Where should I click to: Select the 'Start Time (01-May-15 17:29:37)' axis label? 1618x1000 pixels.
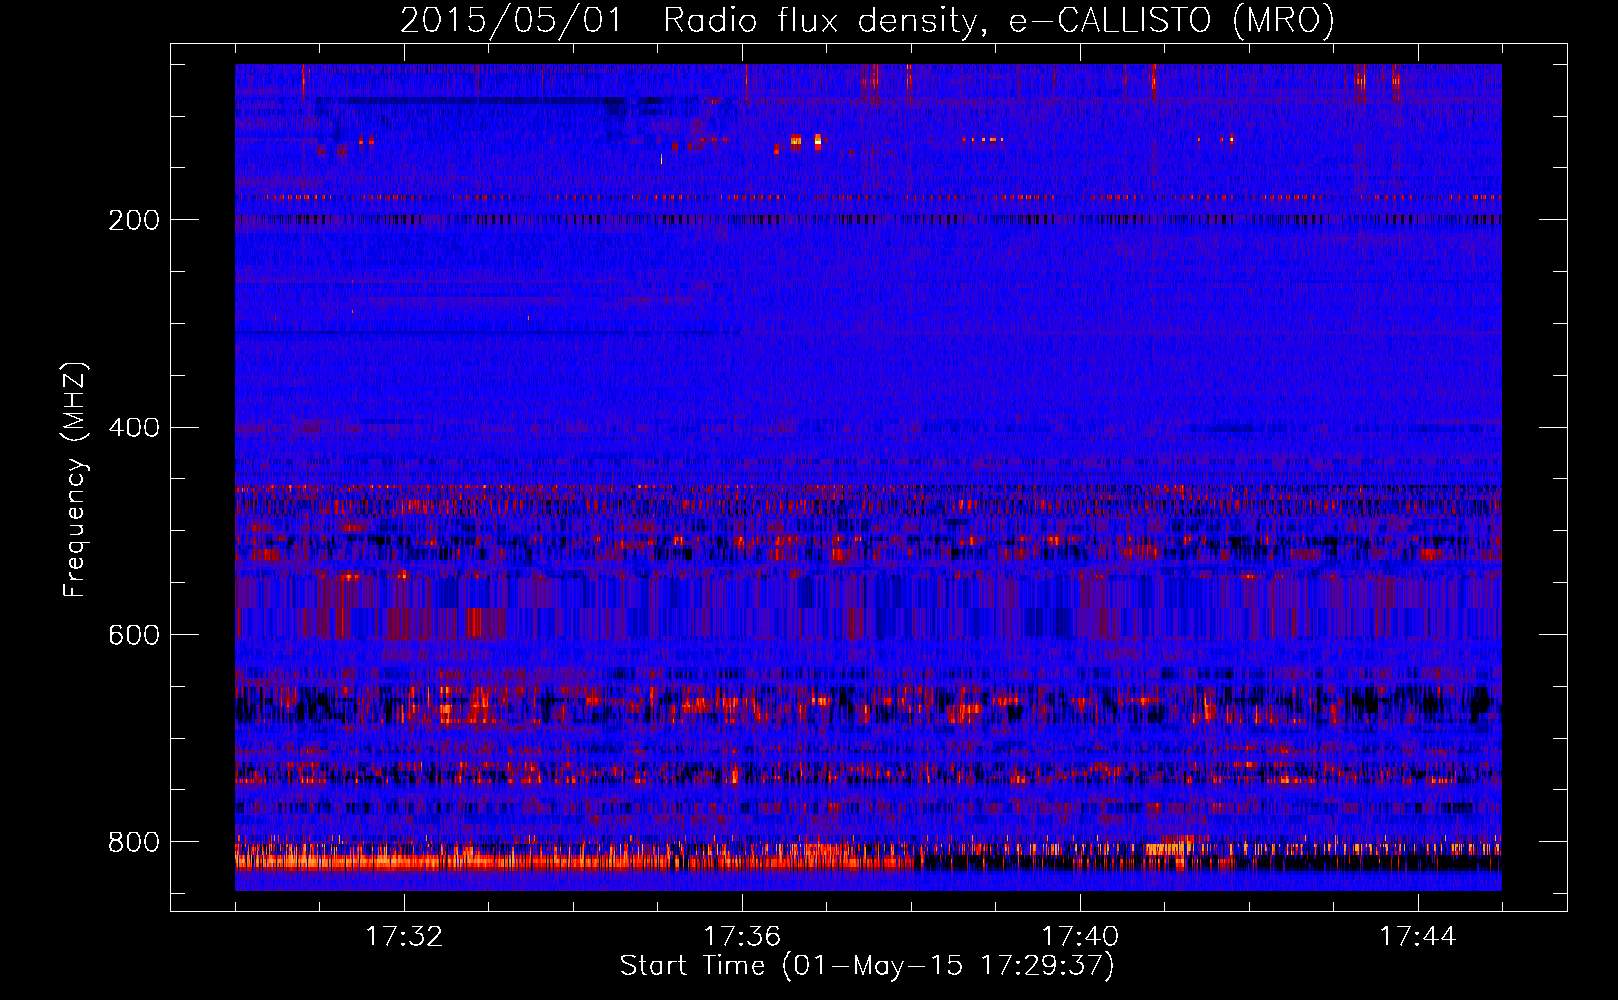867,966
